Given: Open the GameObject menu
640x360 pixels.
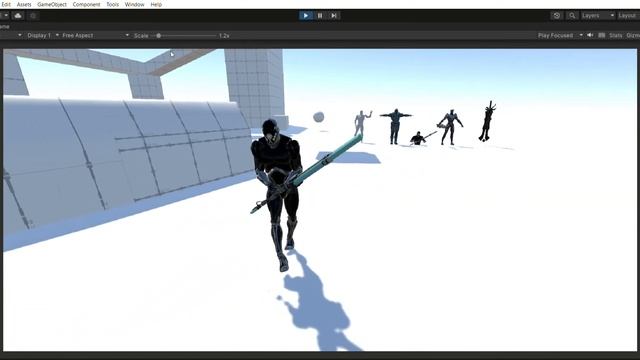Looking at the screenshot, I should tap(52, 4).
